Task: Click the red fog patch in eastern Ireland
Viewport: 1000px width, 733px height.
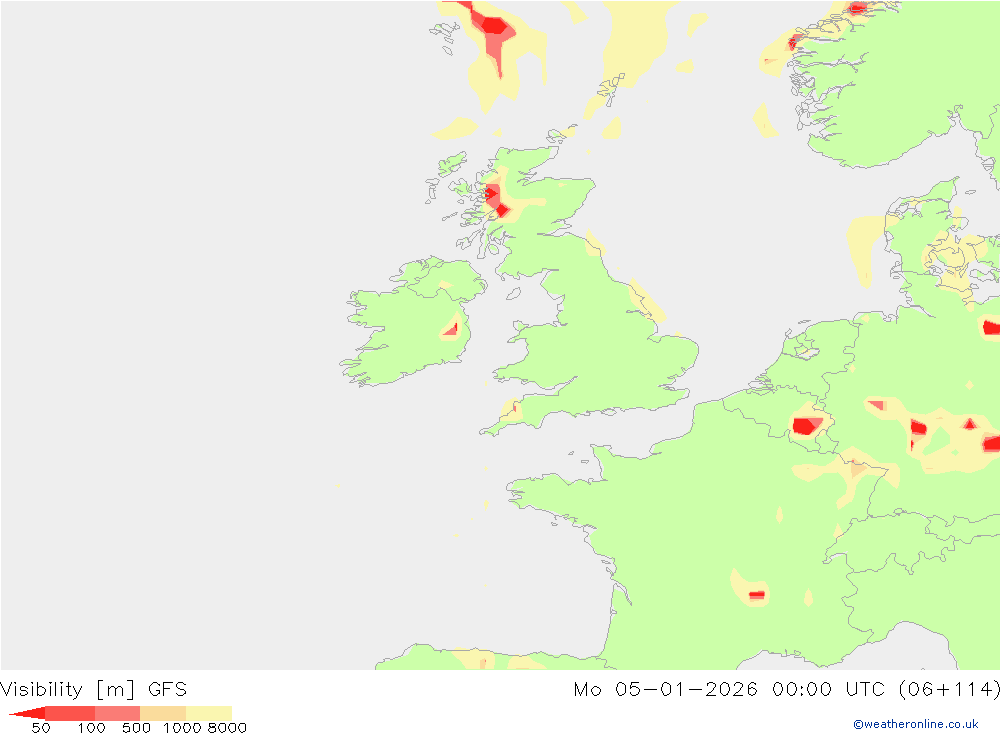Action: coord(452,329)
